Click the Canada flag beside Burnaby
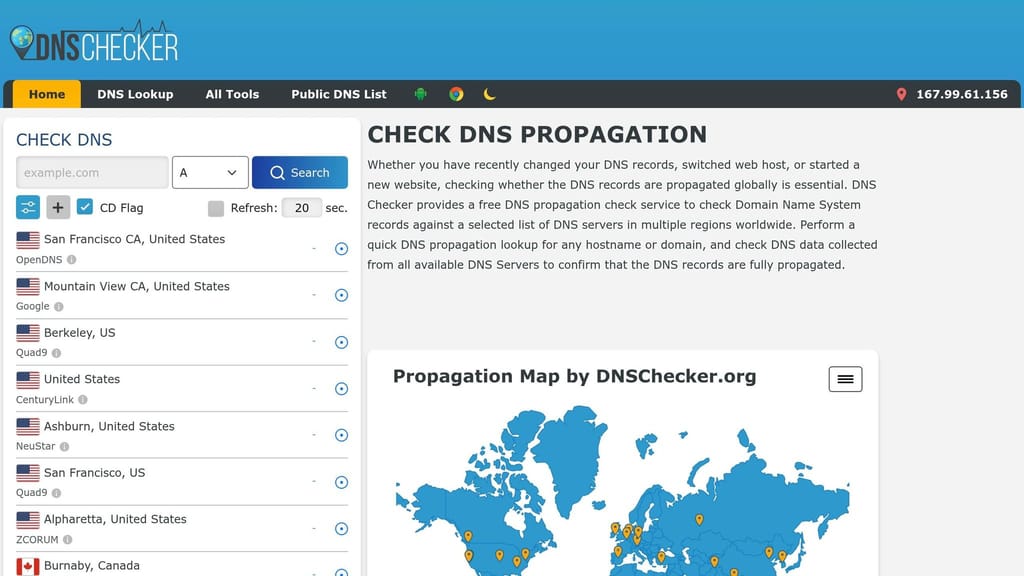The width and height of the screenshot is (1024, 576). [x=28, y=566]
